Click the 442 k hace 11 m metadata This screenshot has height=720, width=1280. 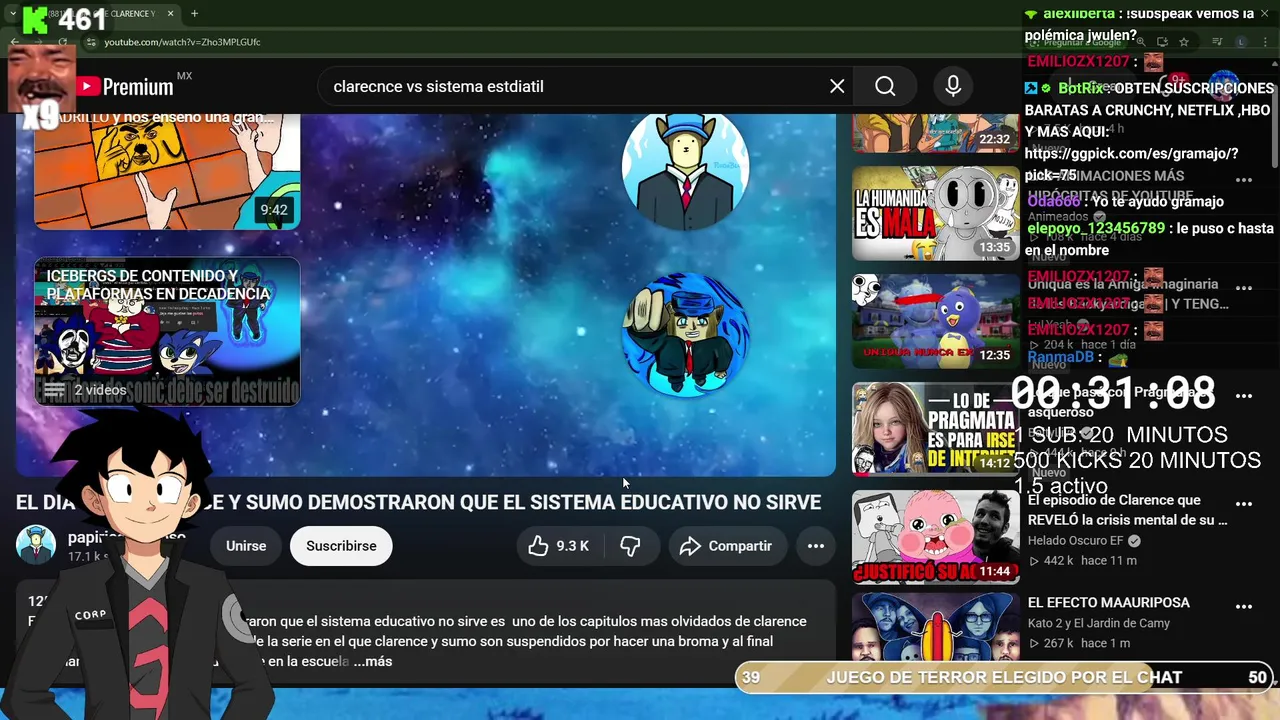tap(1082, 561)
